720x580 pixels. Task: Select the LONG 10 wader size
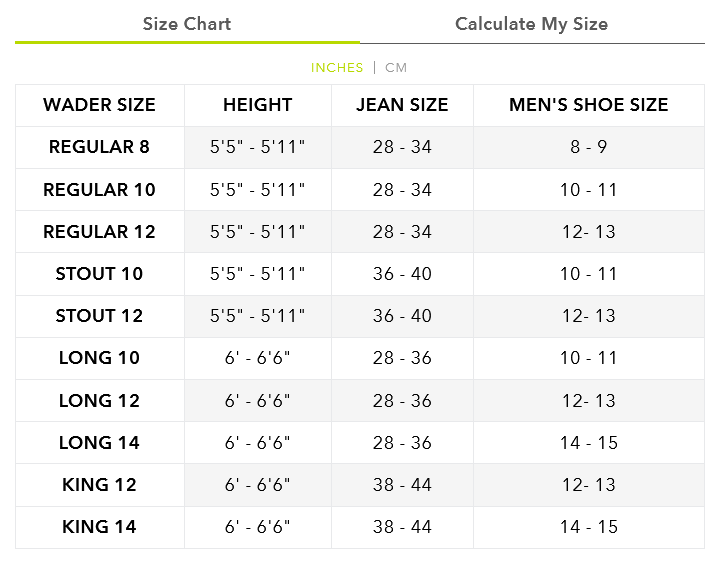(x=100, y=358)
